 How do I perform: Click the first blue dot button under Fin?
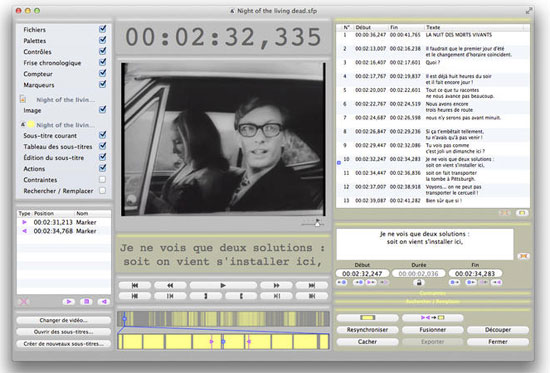point(455,282)
